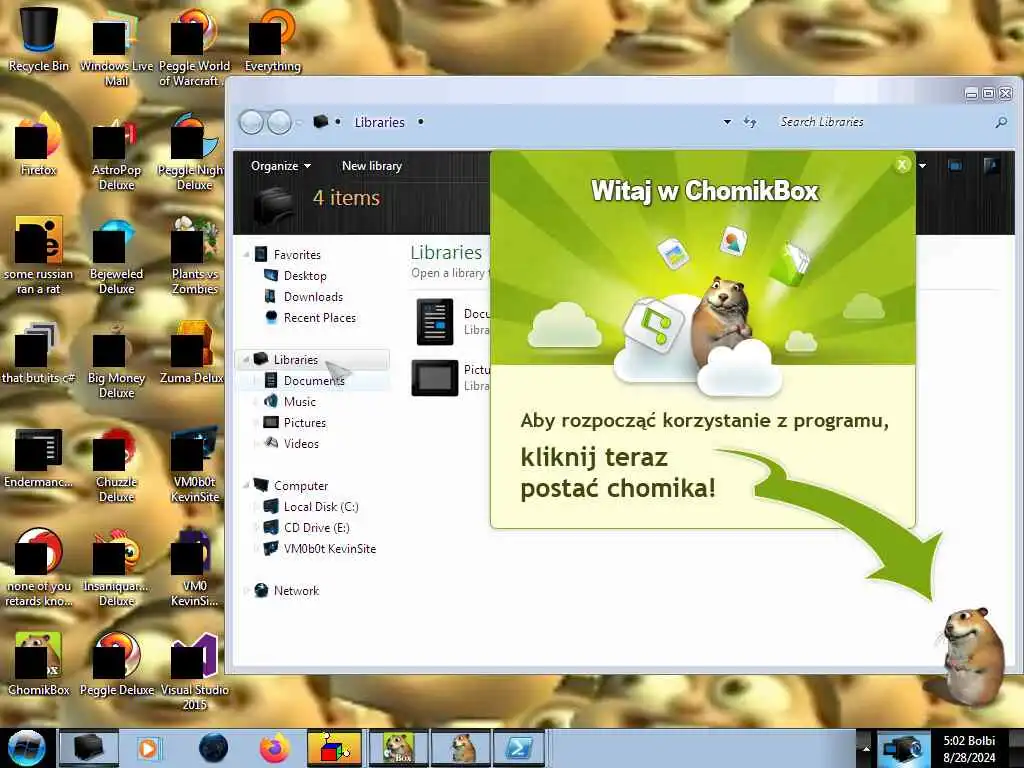
Task: Toggle the preview pane button
Action: pos(955,166)
